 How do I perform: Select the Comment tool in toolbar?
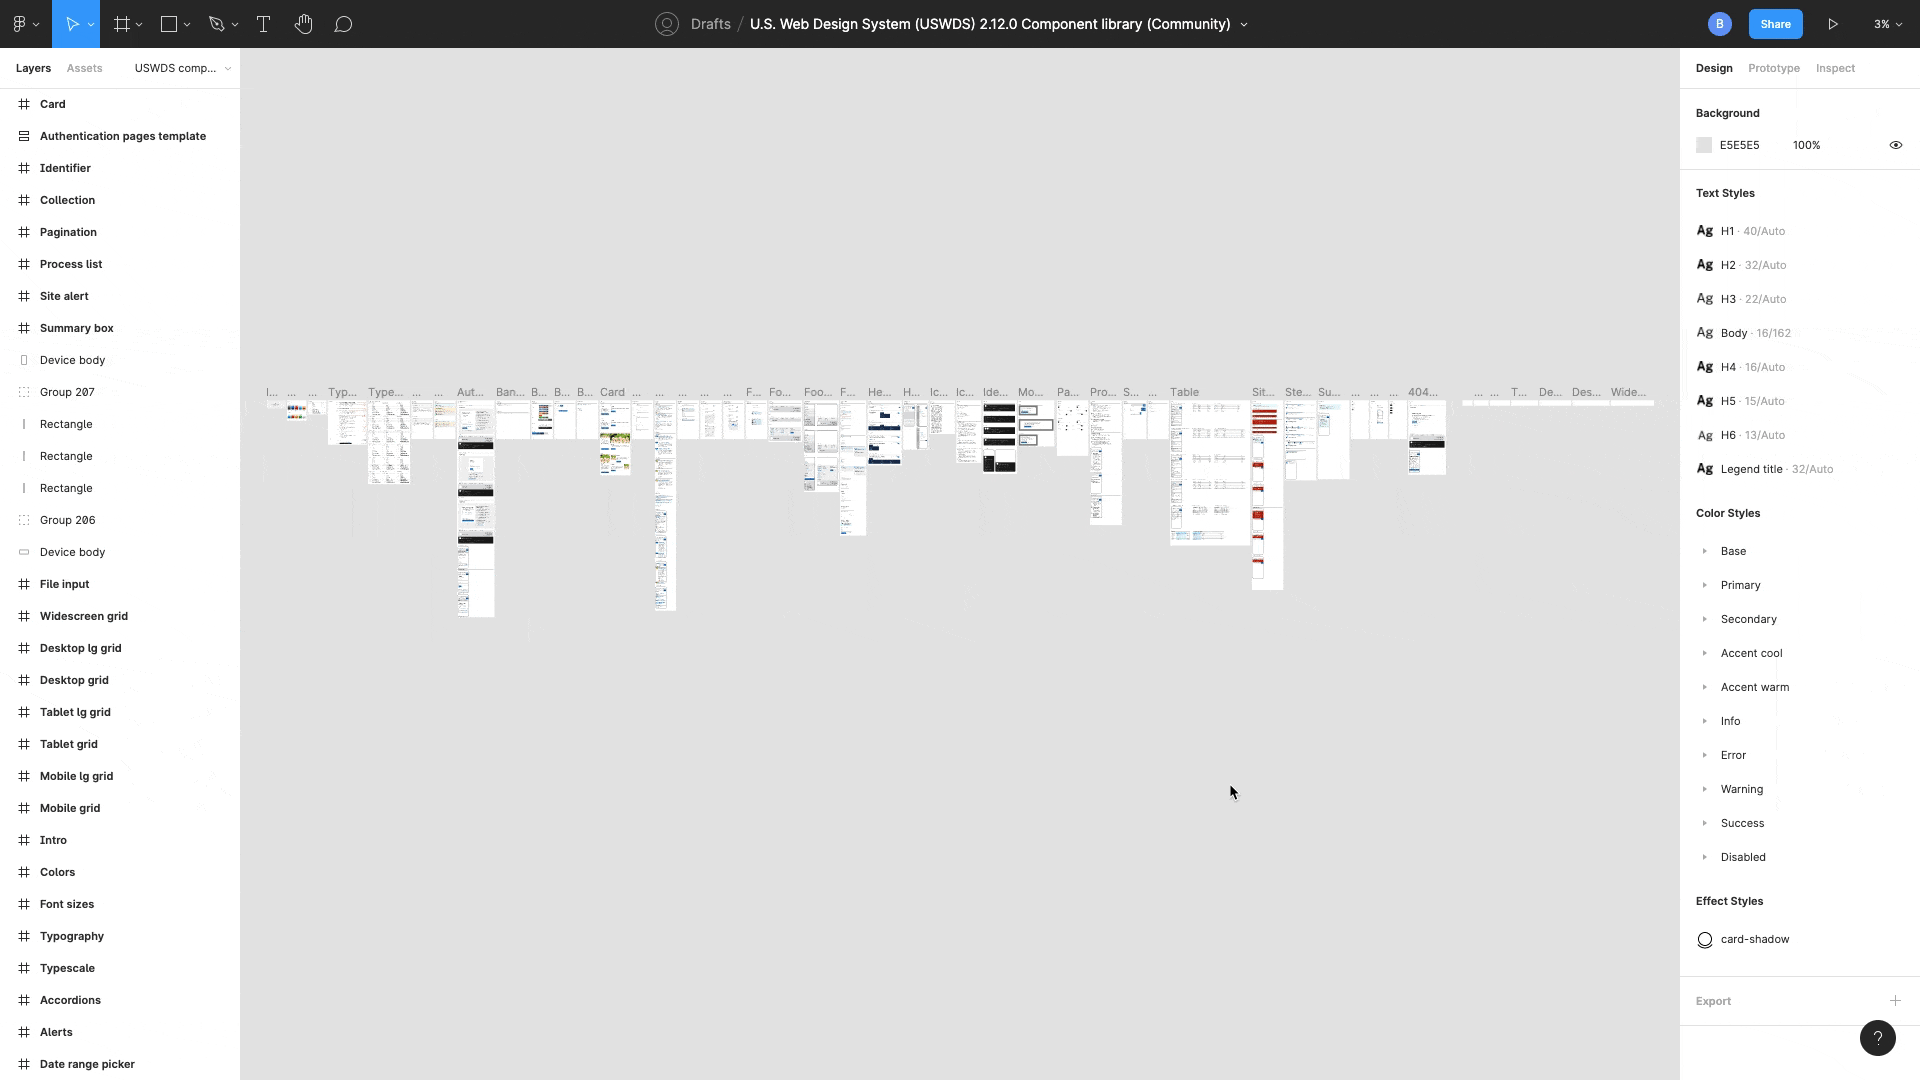[x=343, y=24]
